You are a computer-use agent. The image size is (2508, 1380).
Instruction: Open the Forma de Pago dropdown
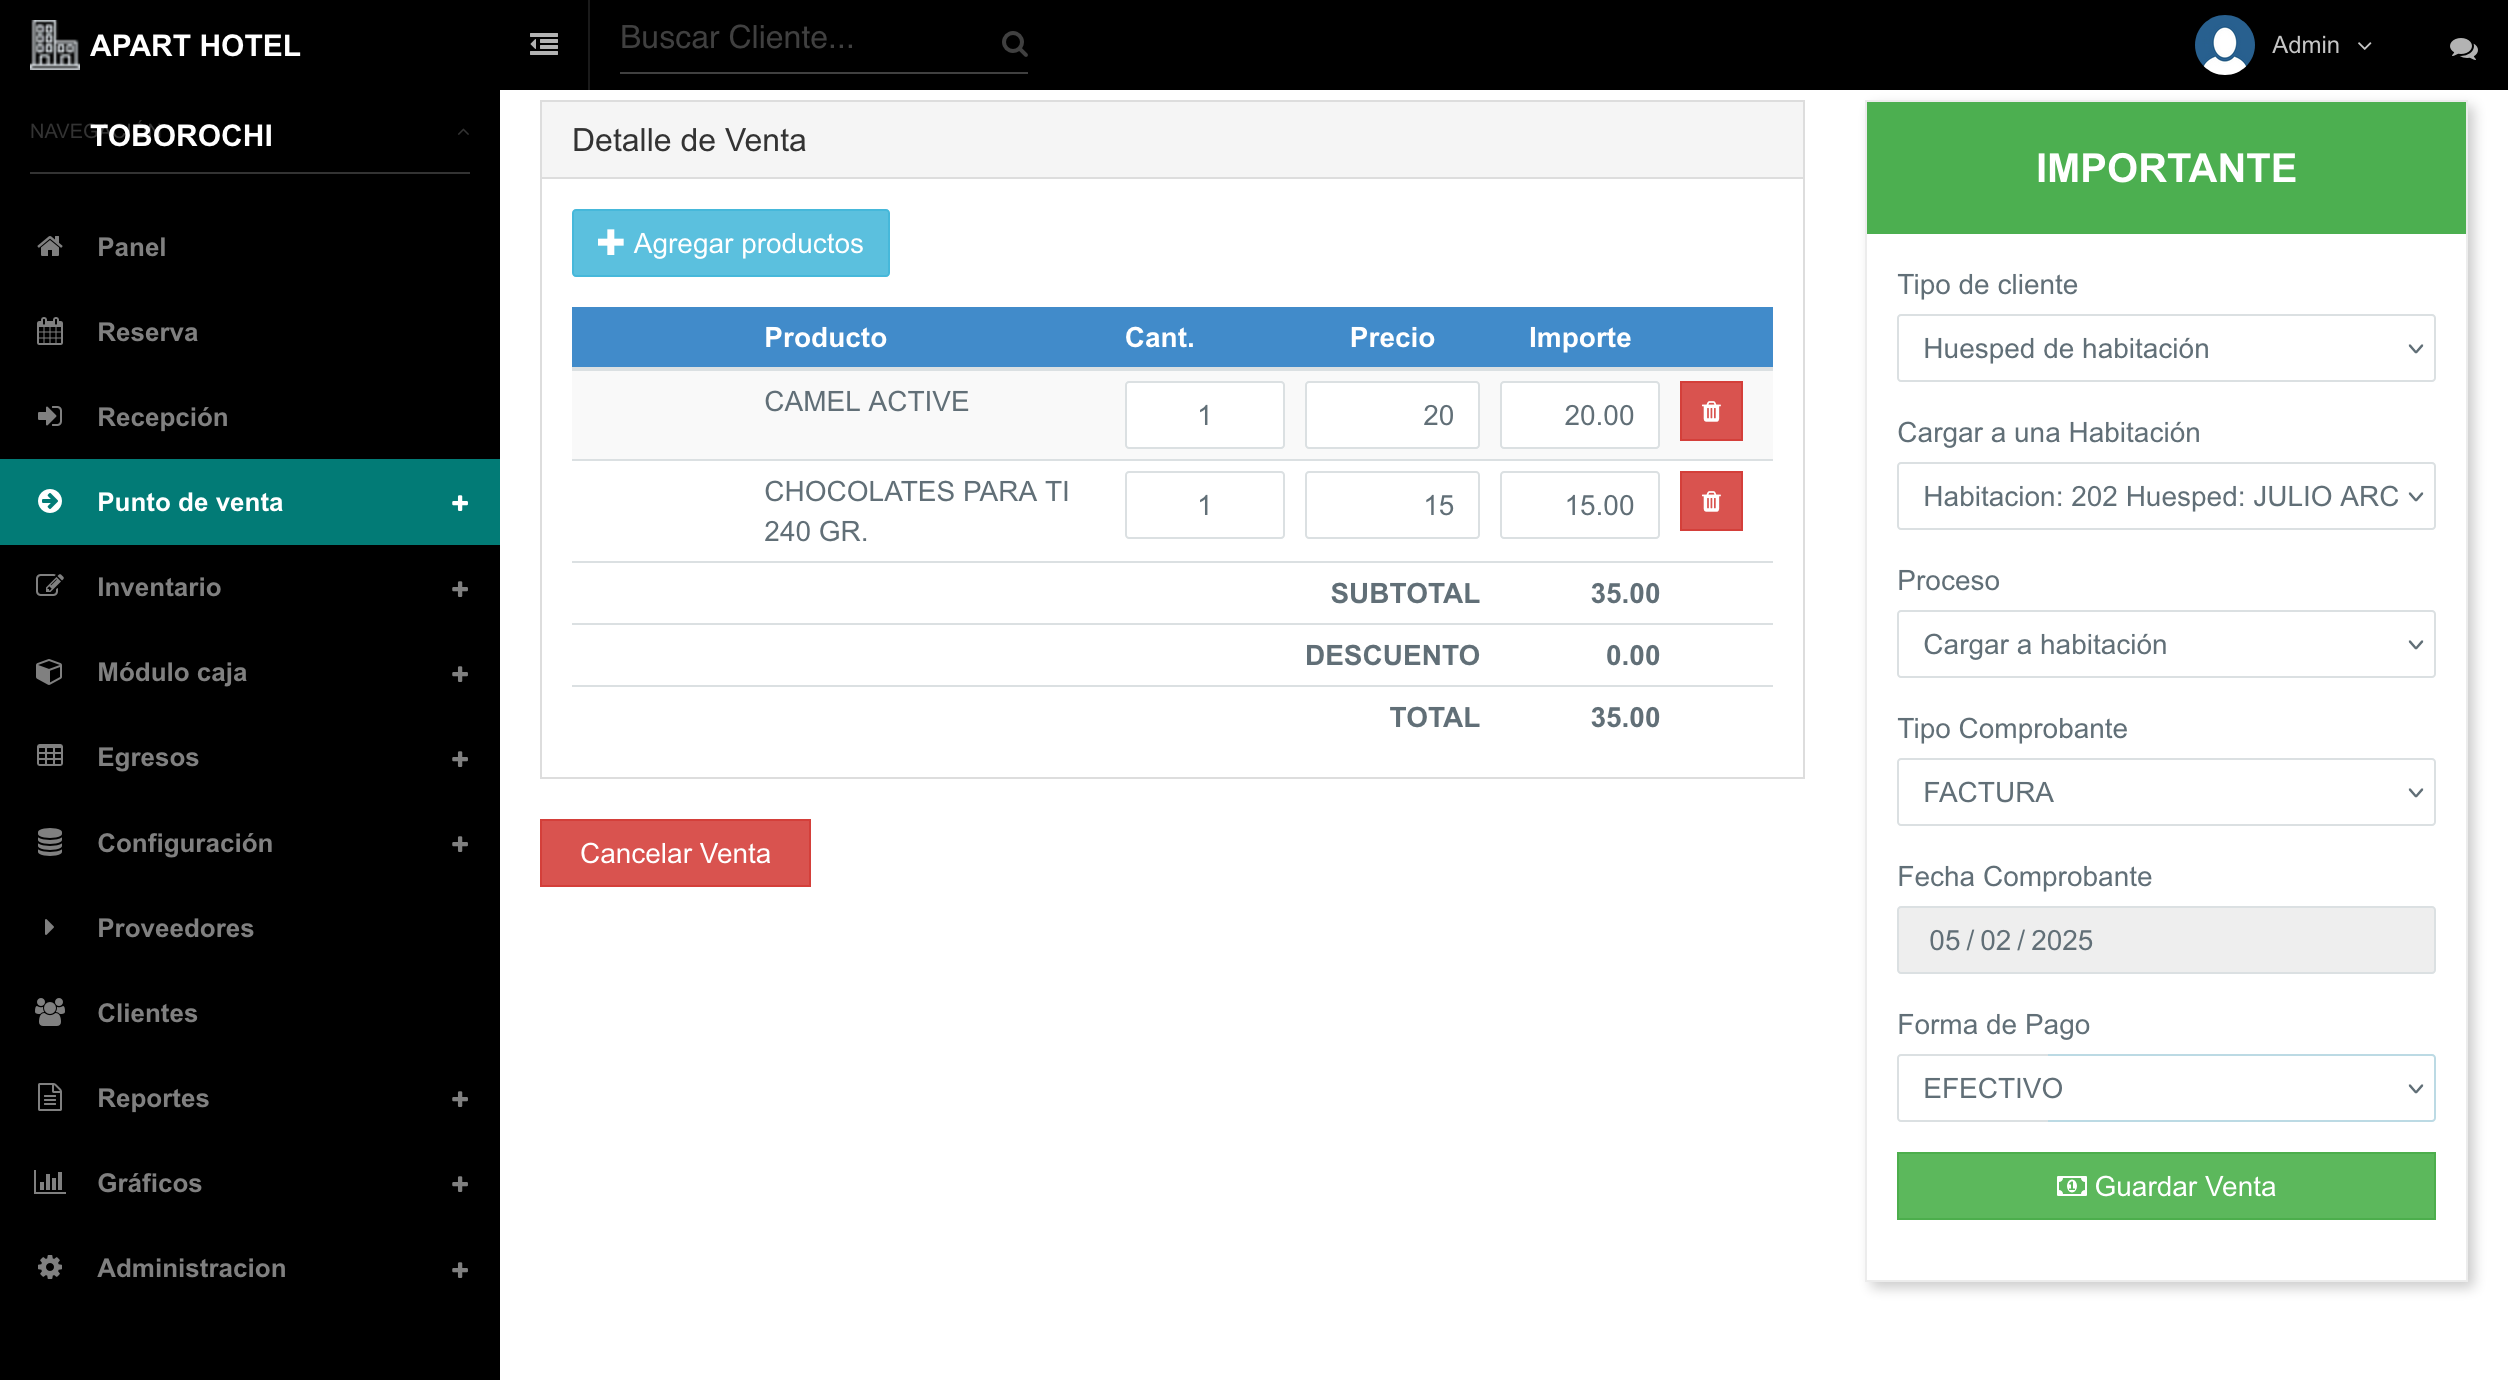coord(2165,1088)
